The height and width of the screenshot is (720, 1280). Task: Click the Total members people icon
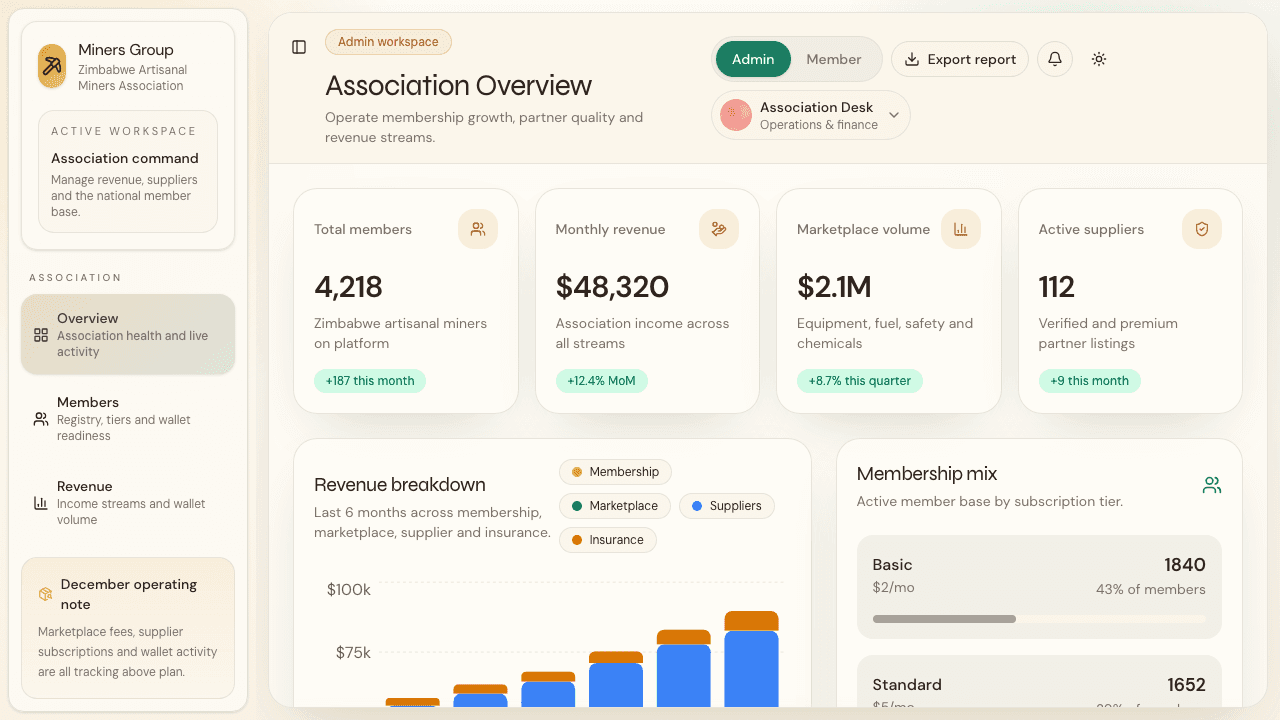(x=478, y=229)
